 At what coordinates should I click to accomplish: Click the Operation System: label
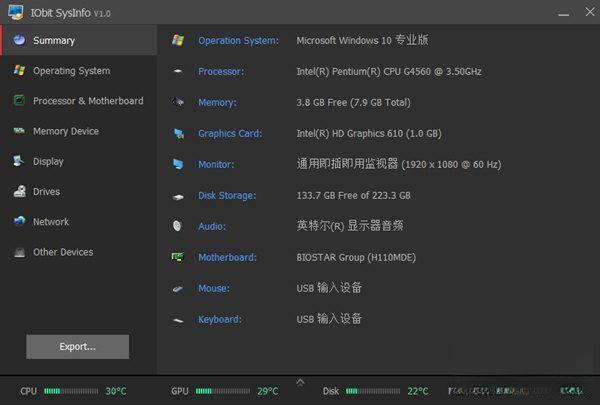(238, 41)
